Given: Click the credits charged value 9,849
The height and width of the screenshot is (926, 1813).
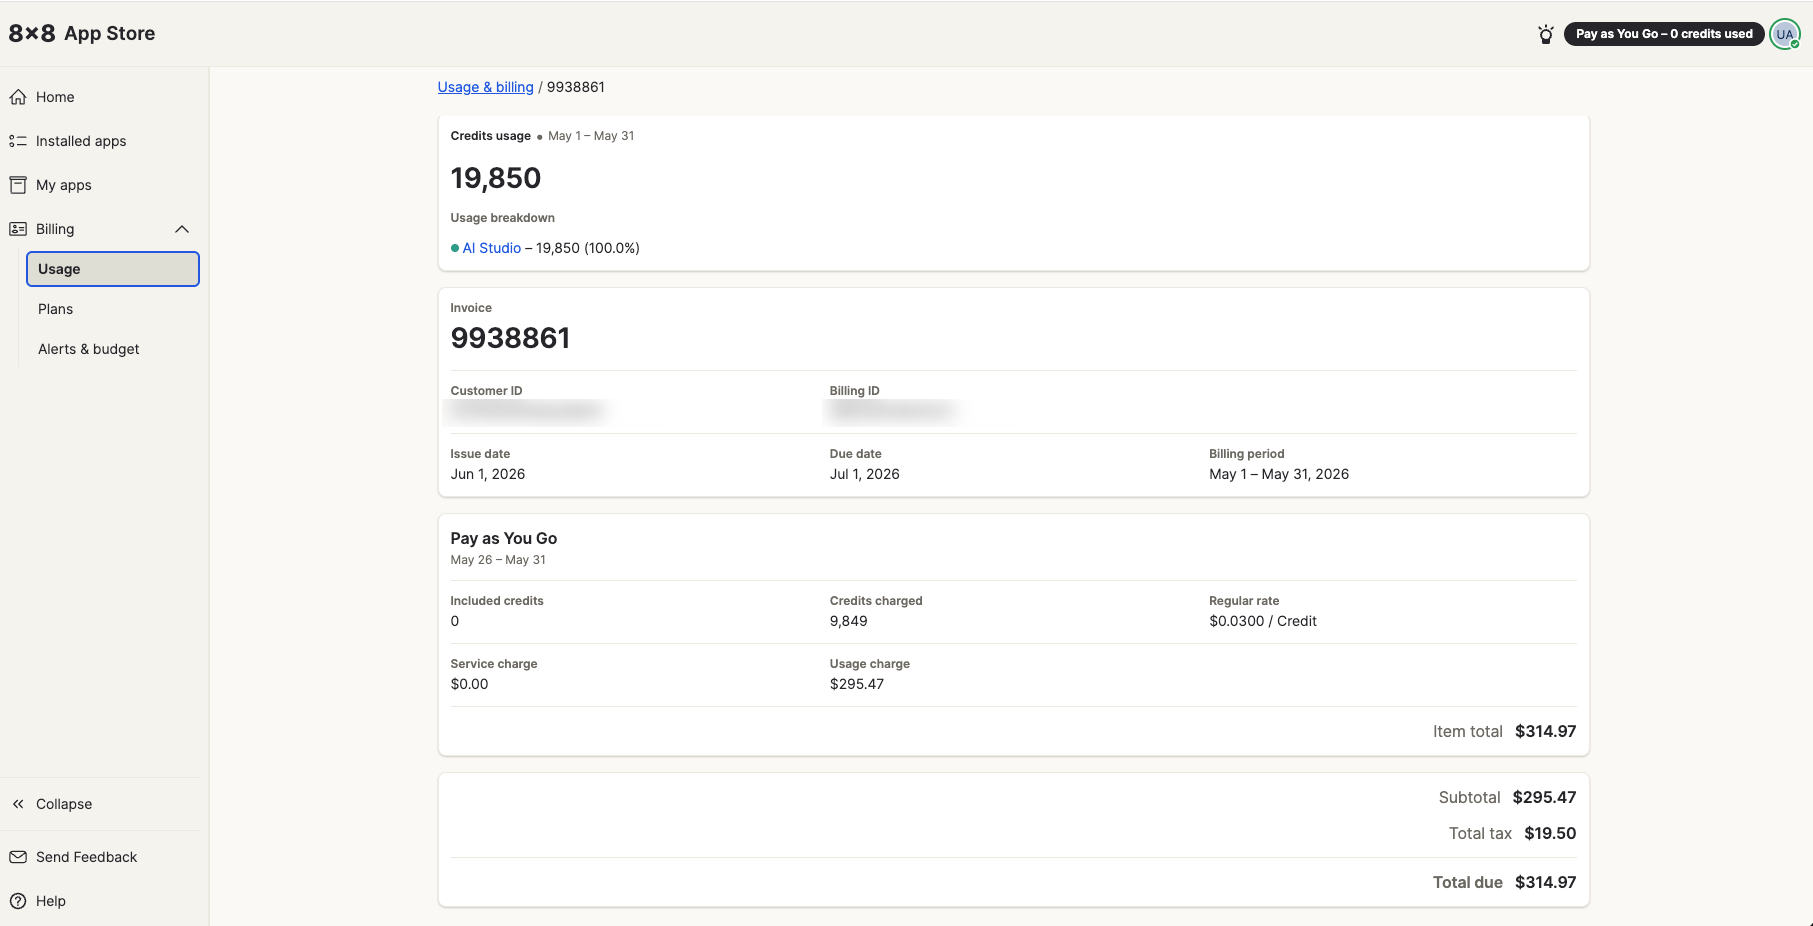Looking at the screenshot, I should point(849,621).
